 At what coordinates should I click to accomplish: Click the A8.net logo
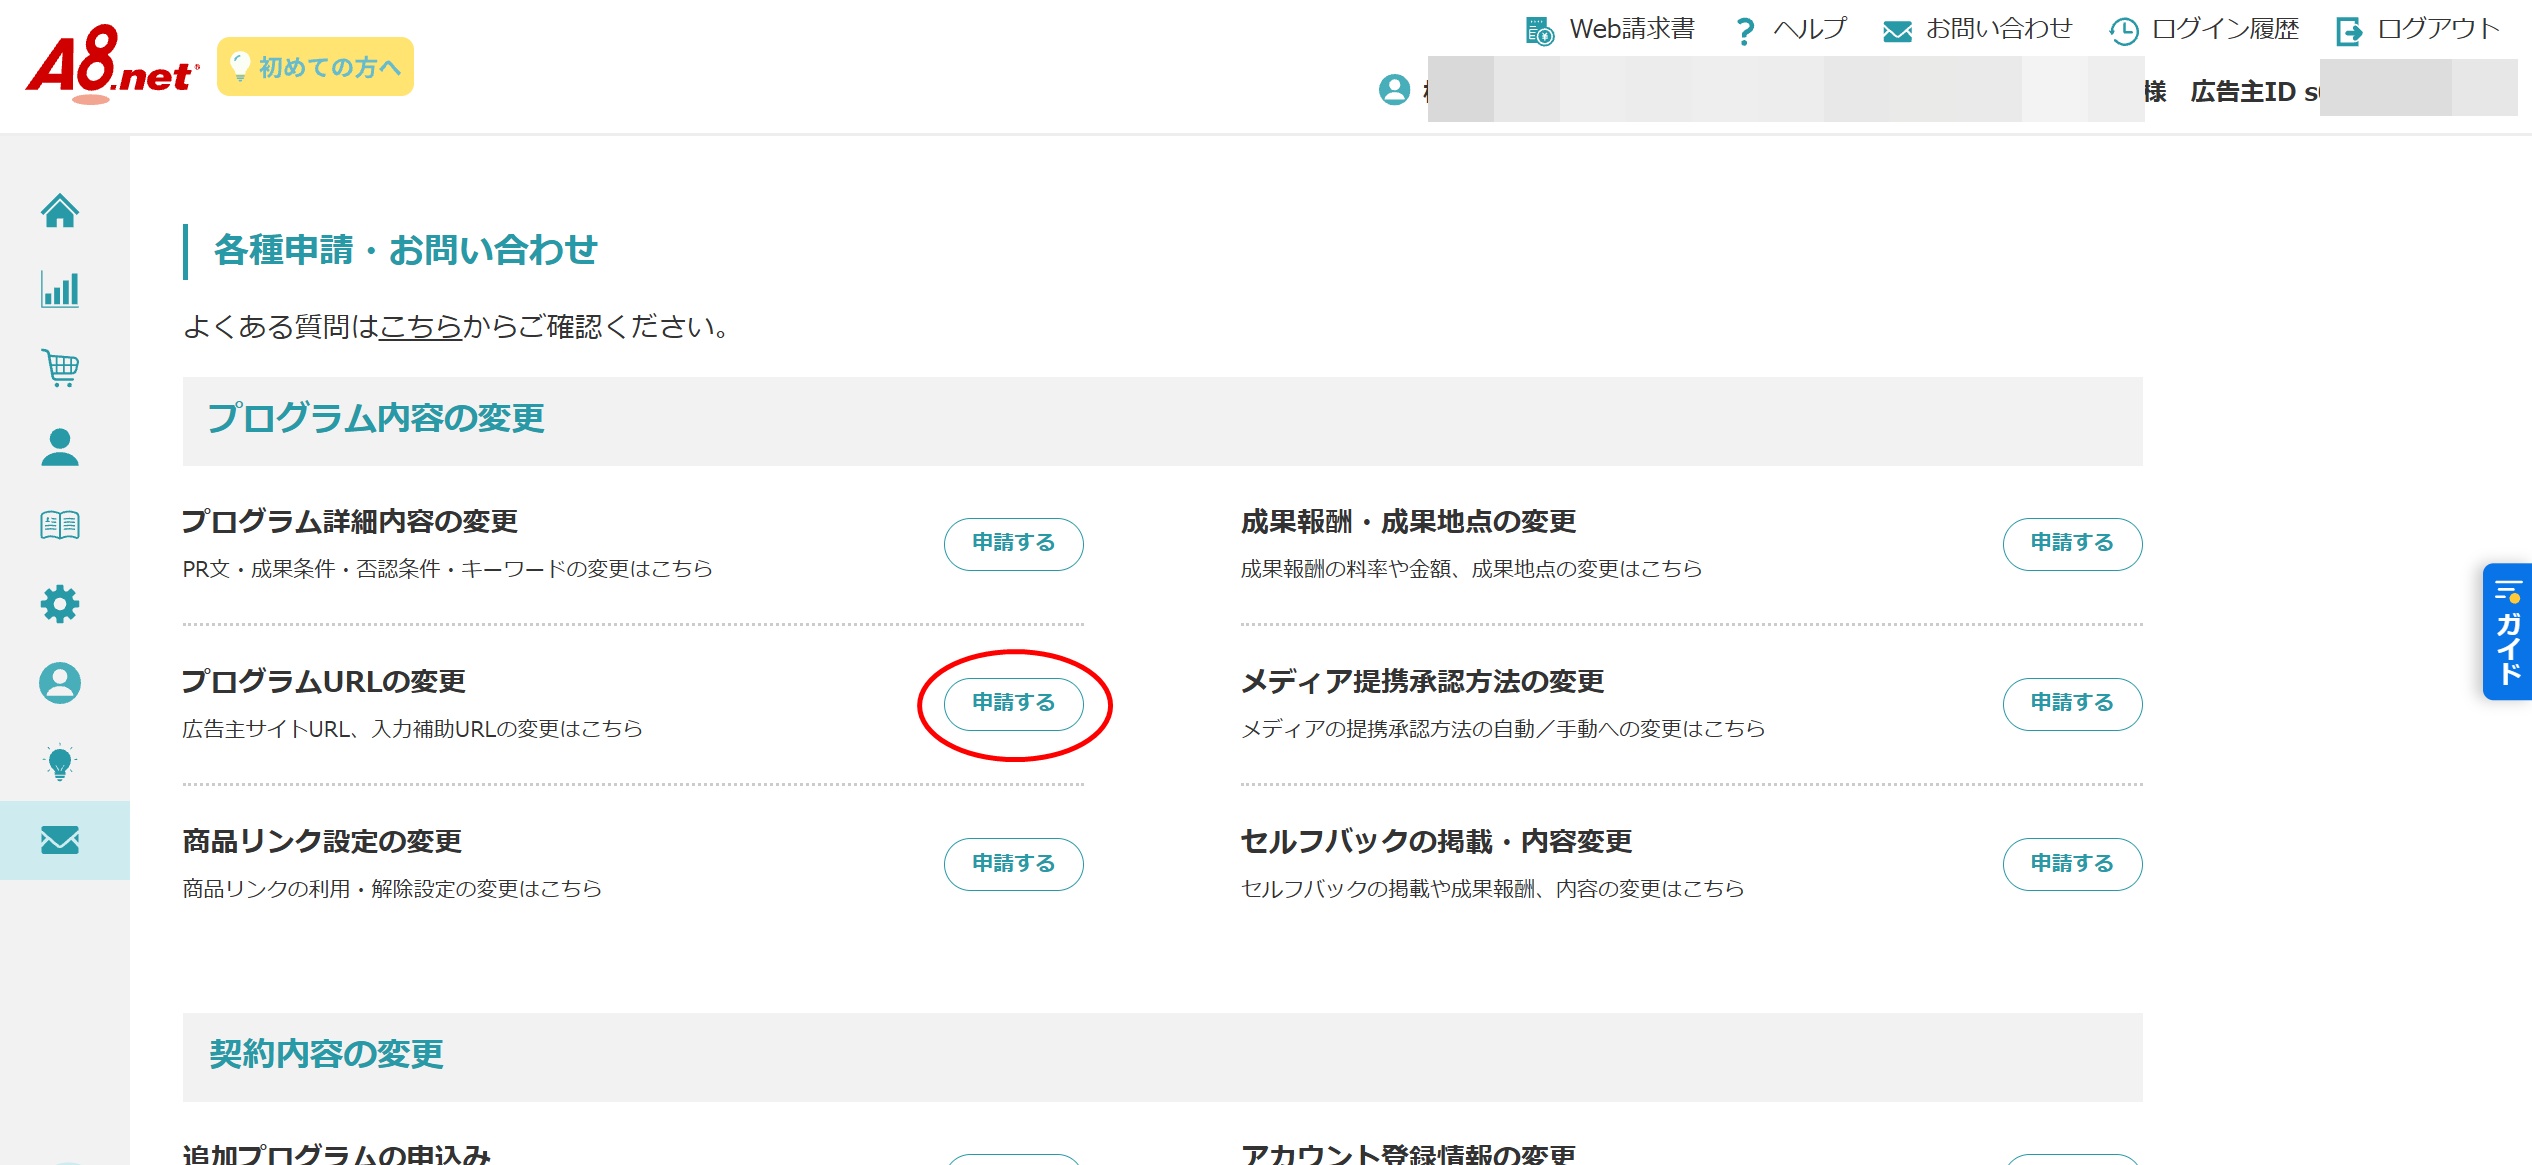coord(112,64)
